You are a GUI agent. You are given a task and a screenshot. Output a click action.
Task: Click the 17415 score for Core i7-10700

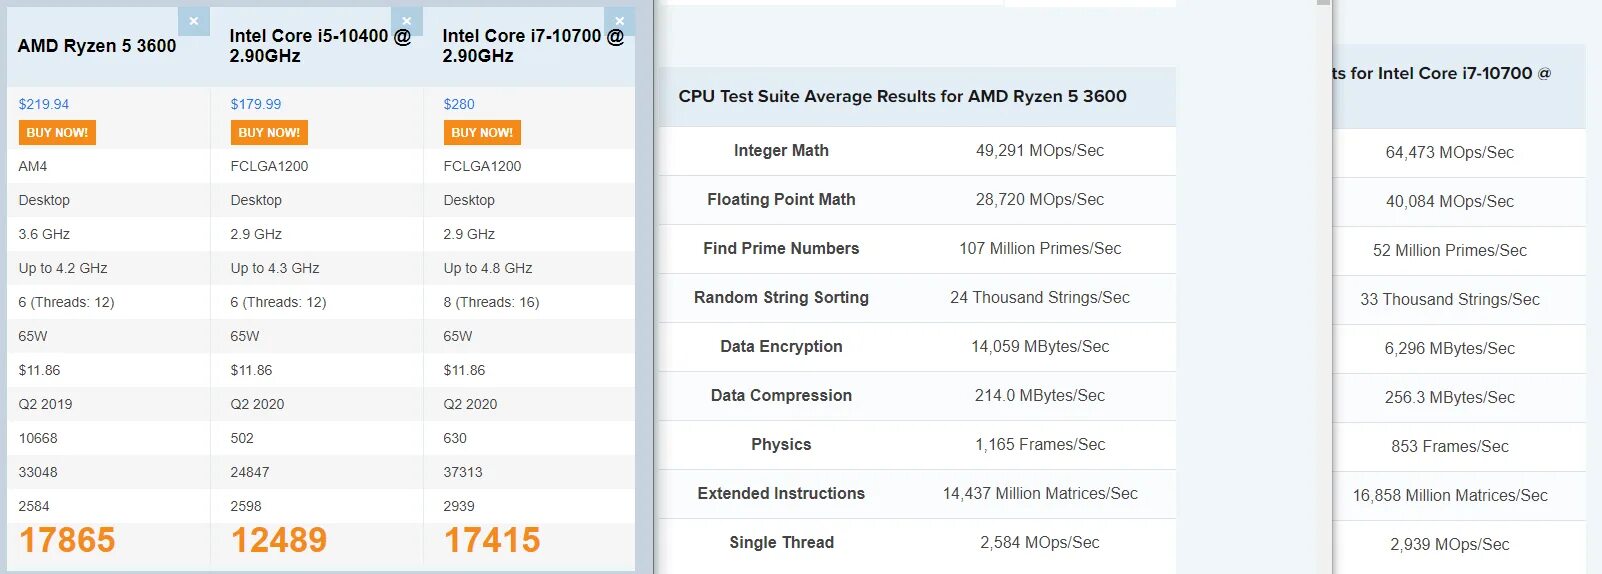(x=492, y=541)
